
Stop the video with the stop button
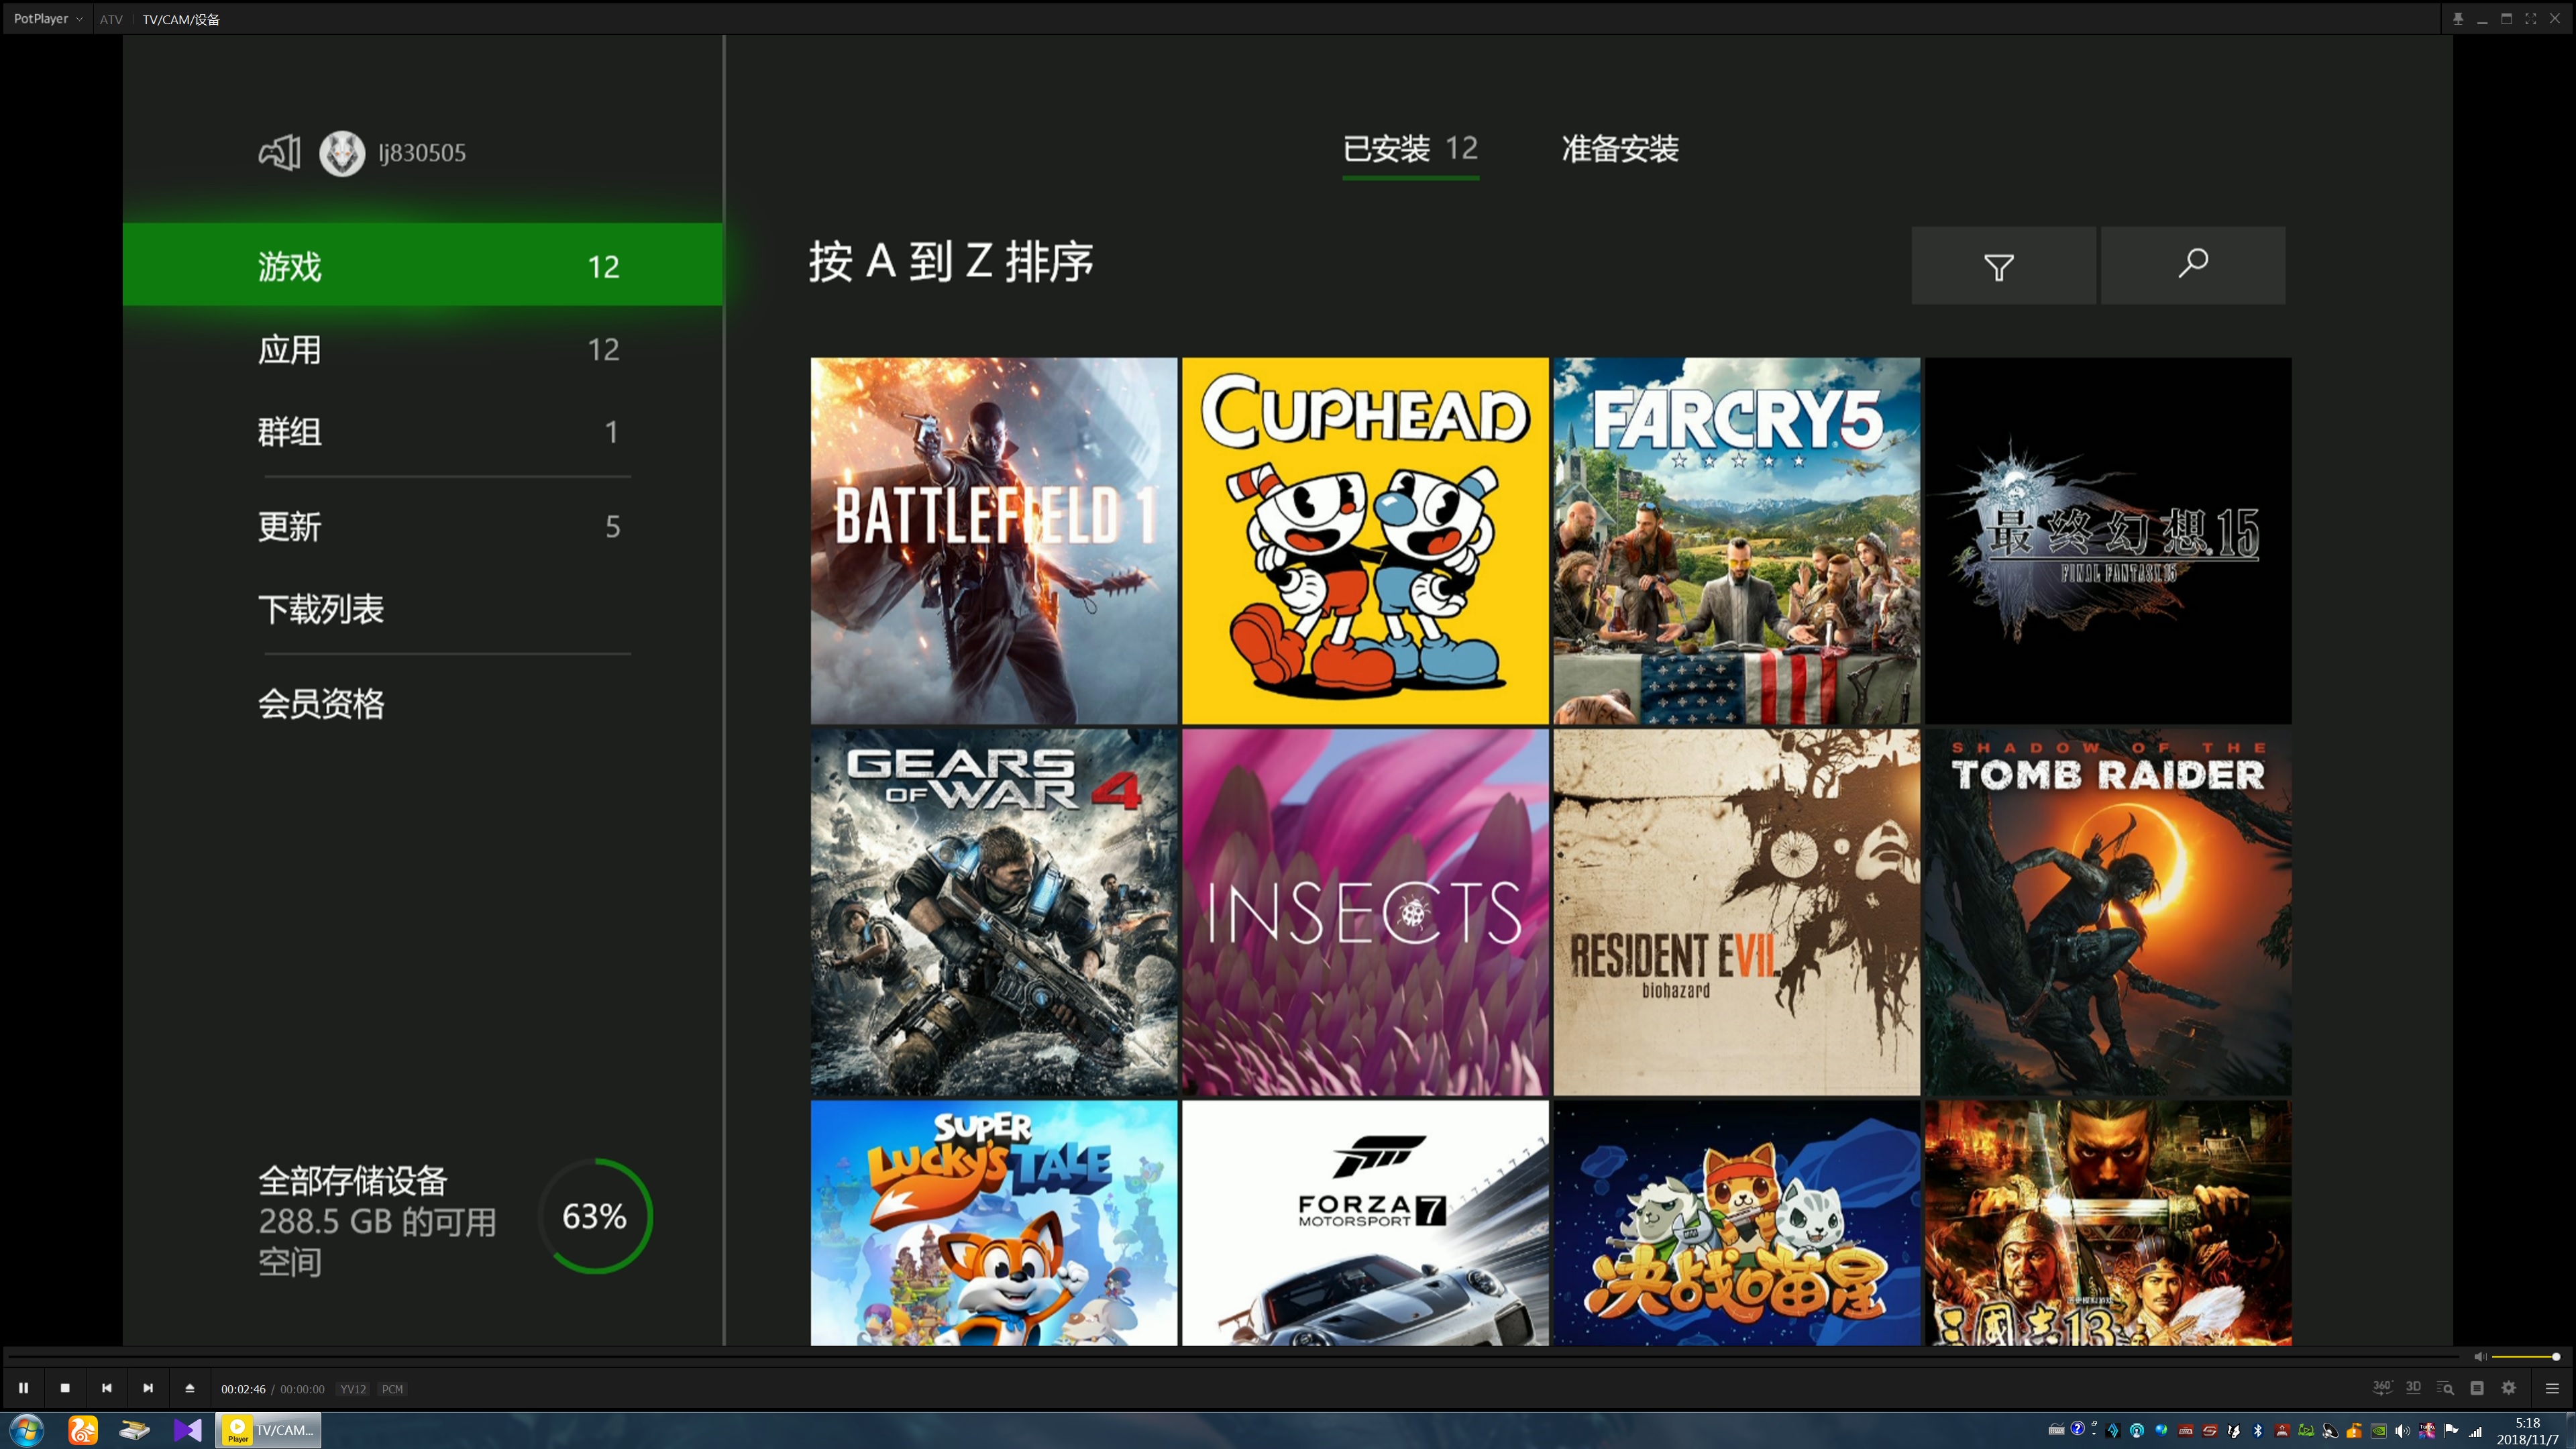[x=65, y=1388]
